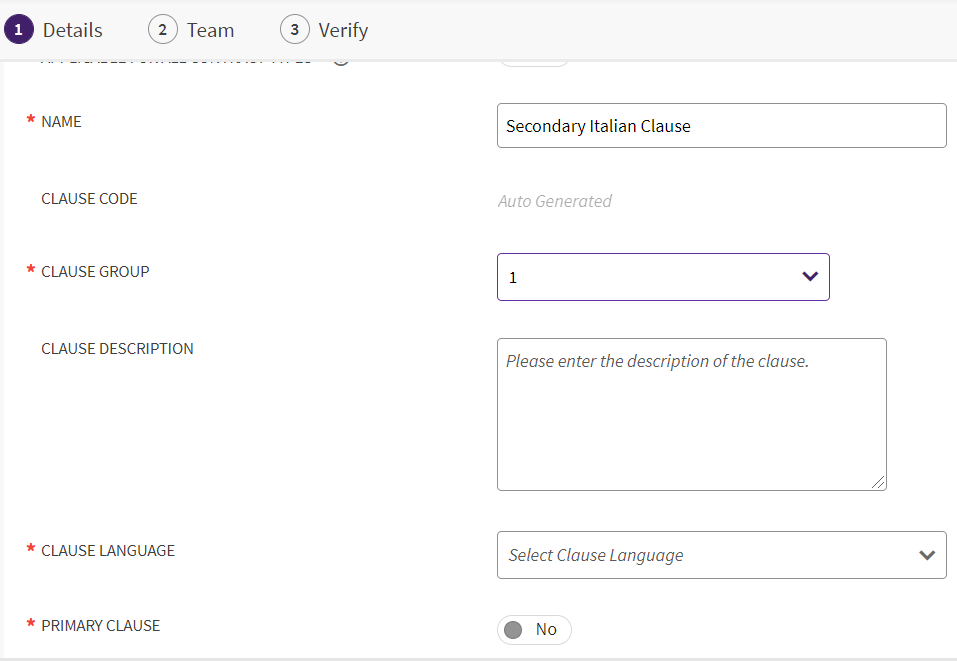Click the Clause Language chevron arrow

(927, 555)
